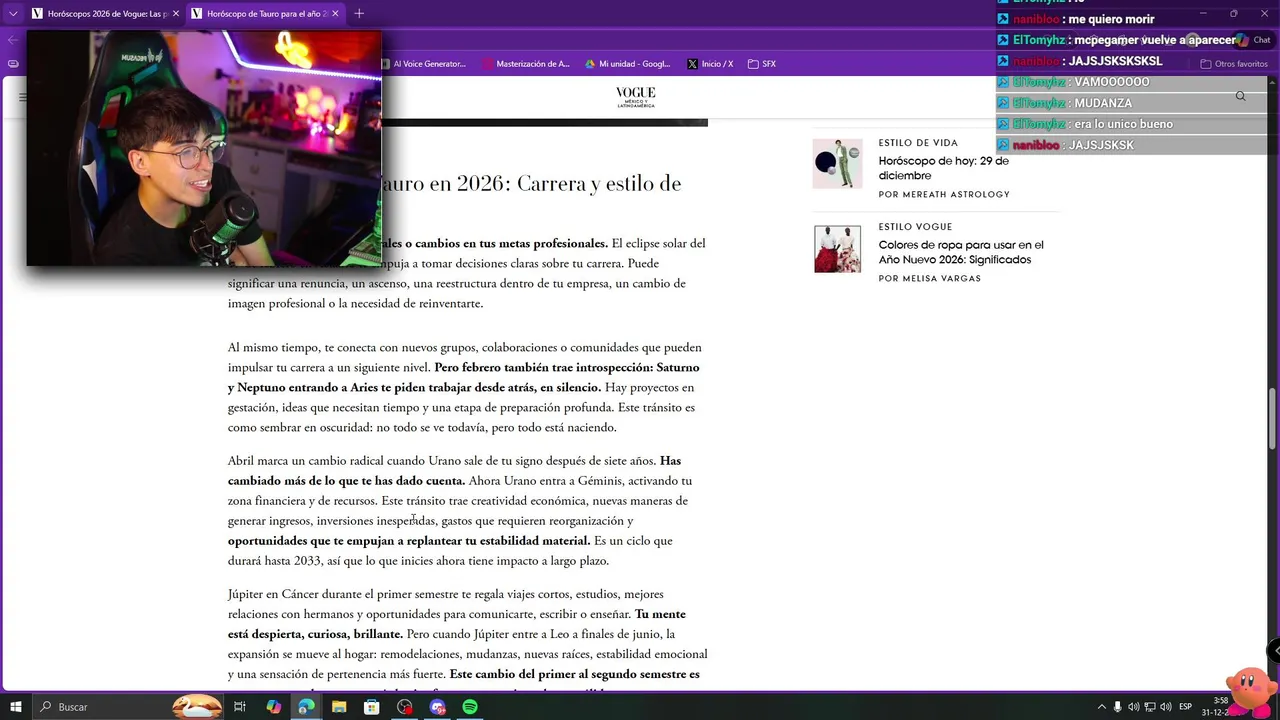Open 'Horóscopo de hoy: 29 de diciembre' link
Screen dimensions: 1280x720
pos(944,168)
